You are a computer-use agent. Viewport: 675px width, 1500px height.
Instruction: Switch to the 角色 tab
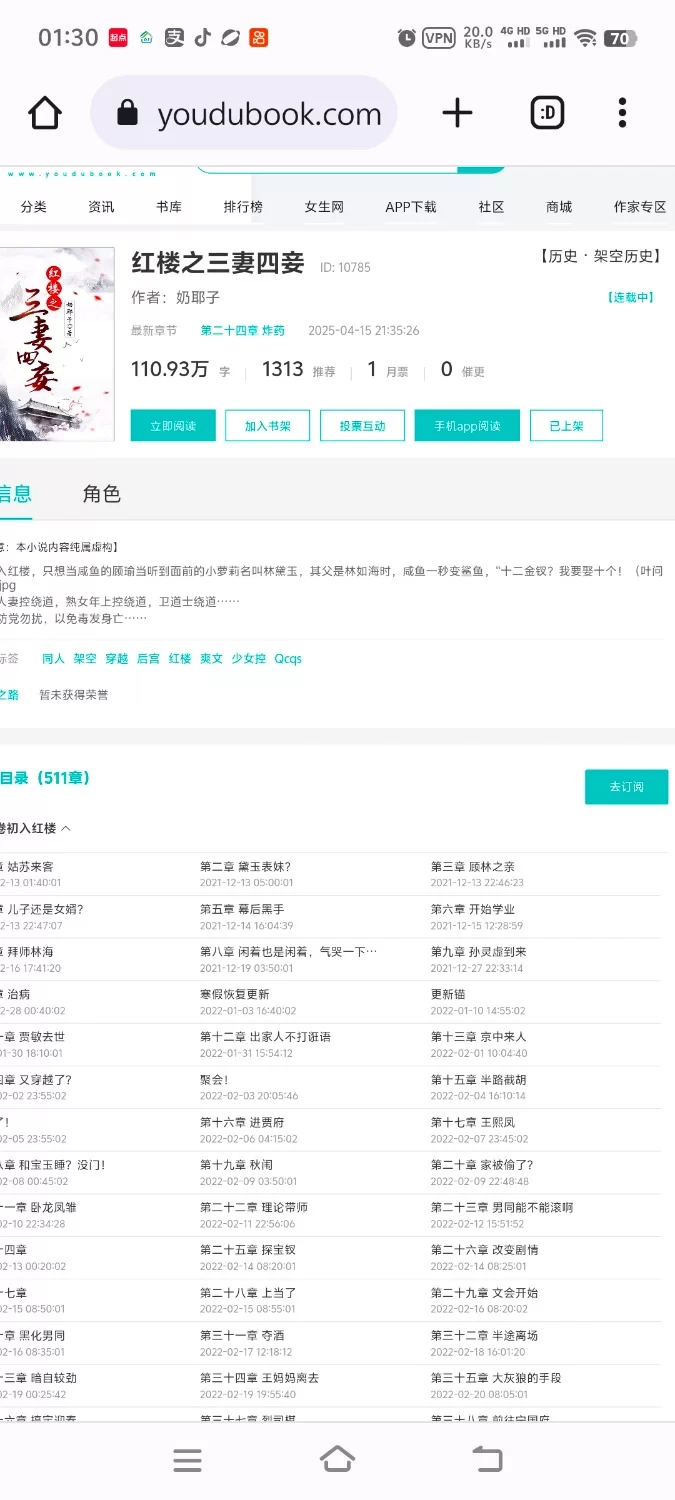click(101, 494)
